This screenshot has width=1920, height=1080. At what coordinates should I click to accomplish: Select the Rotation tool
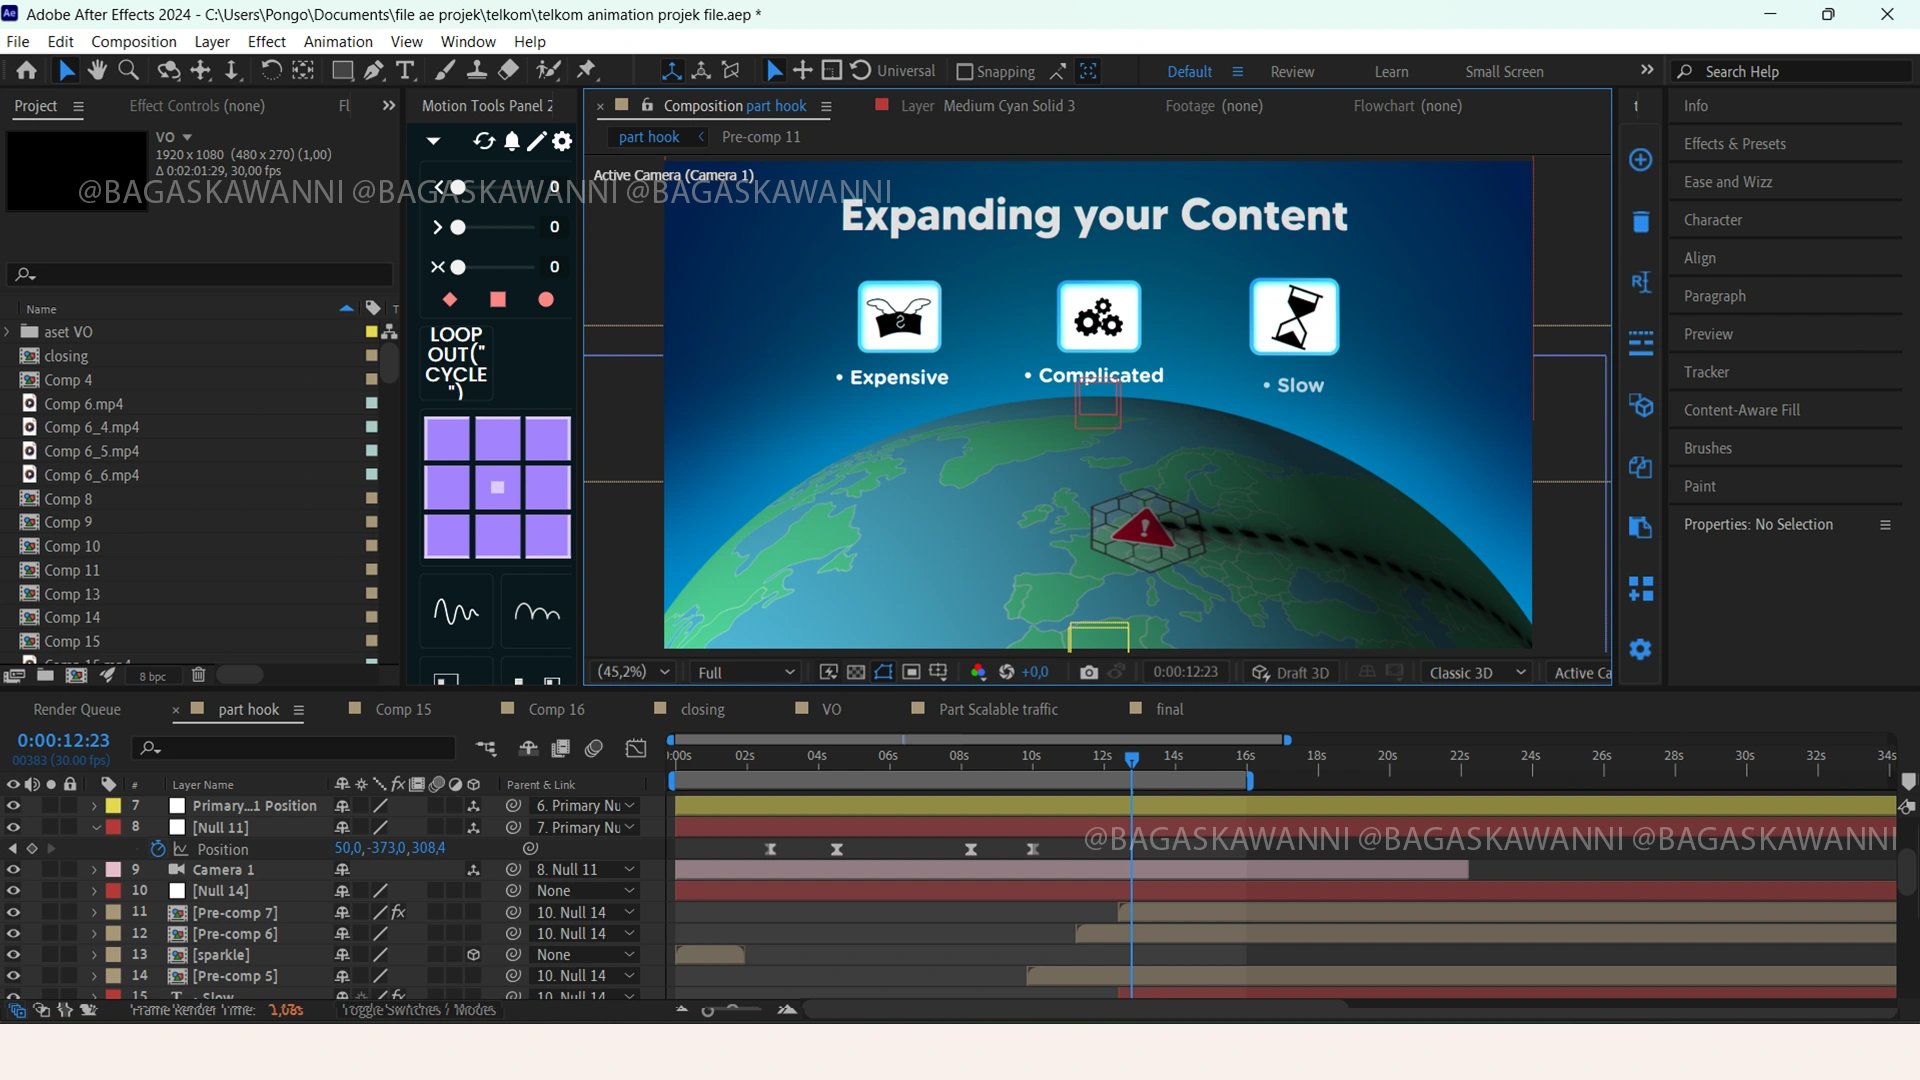click(271, 70)
